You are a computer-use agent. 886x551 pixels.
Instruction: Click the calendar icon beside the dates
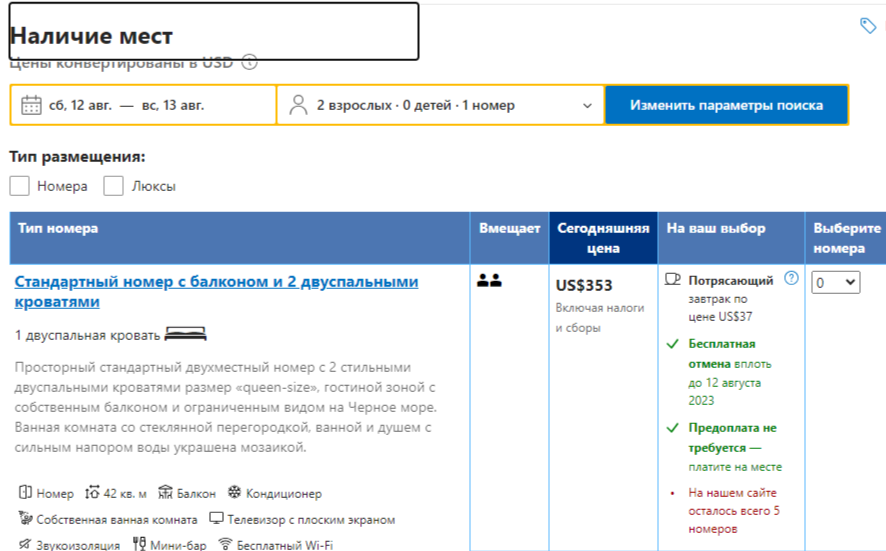coord(31,105)
